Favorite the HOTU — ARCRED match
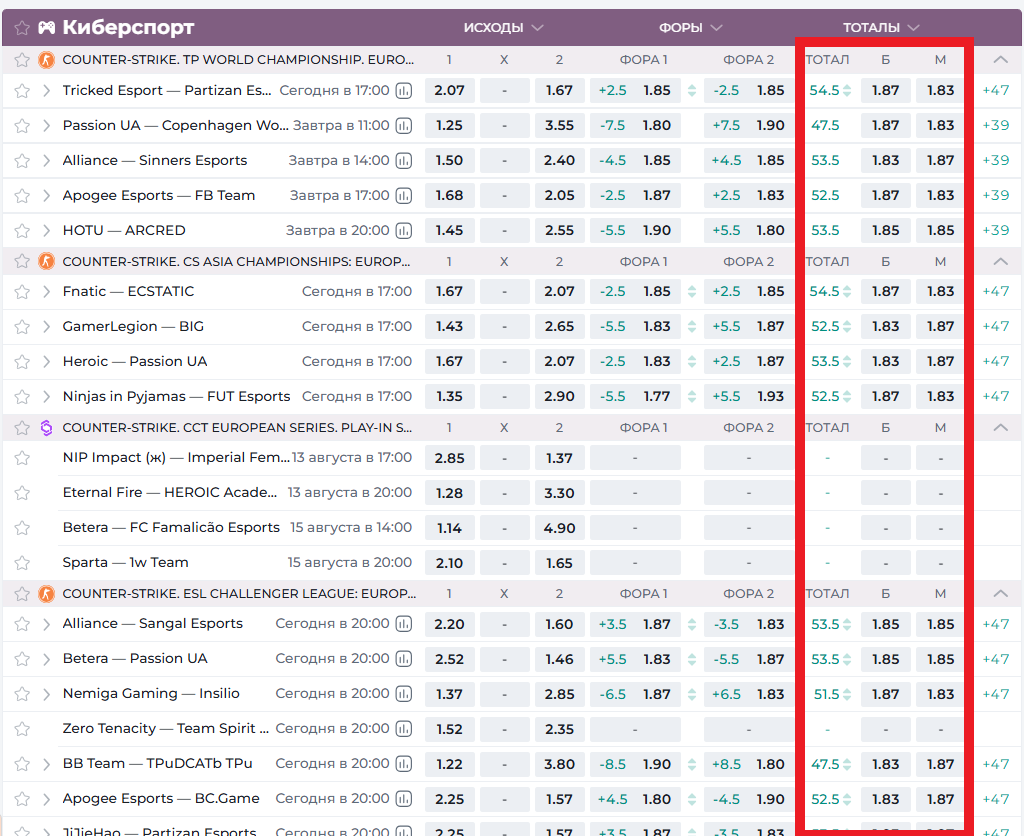This screenshot has width=1024, height=836. click(x=22, y=231)
